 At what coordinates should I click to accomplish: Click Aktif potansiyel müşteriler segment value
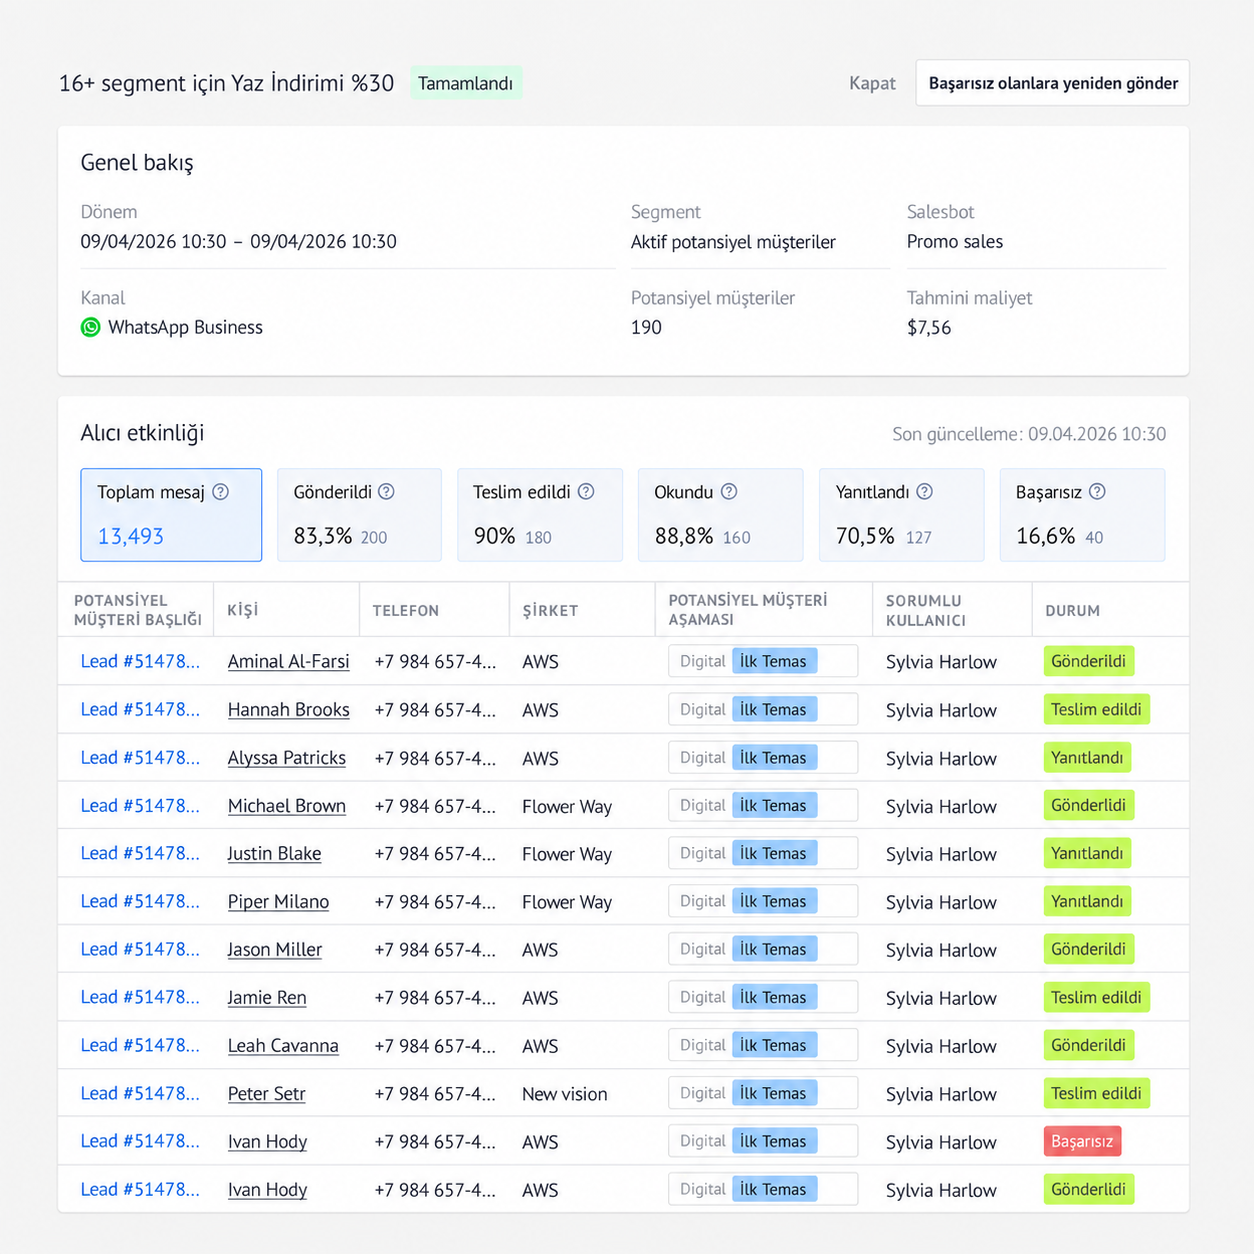733,242
